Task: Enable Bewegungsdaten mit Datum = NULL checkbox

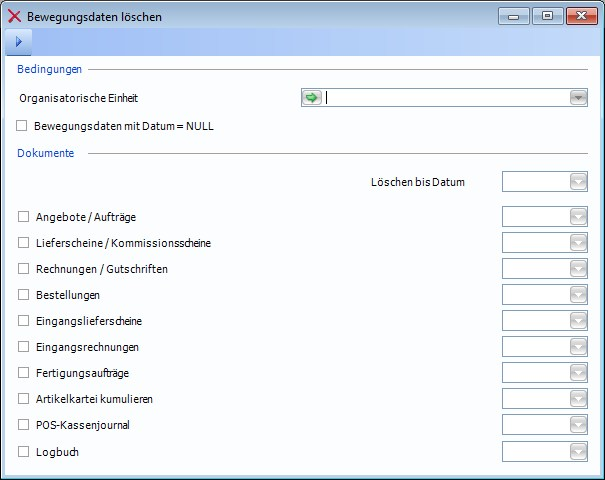Action: [x=22, y=126]
